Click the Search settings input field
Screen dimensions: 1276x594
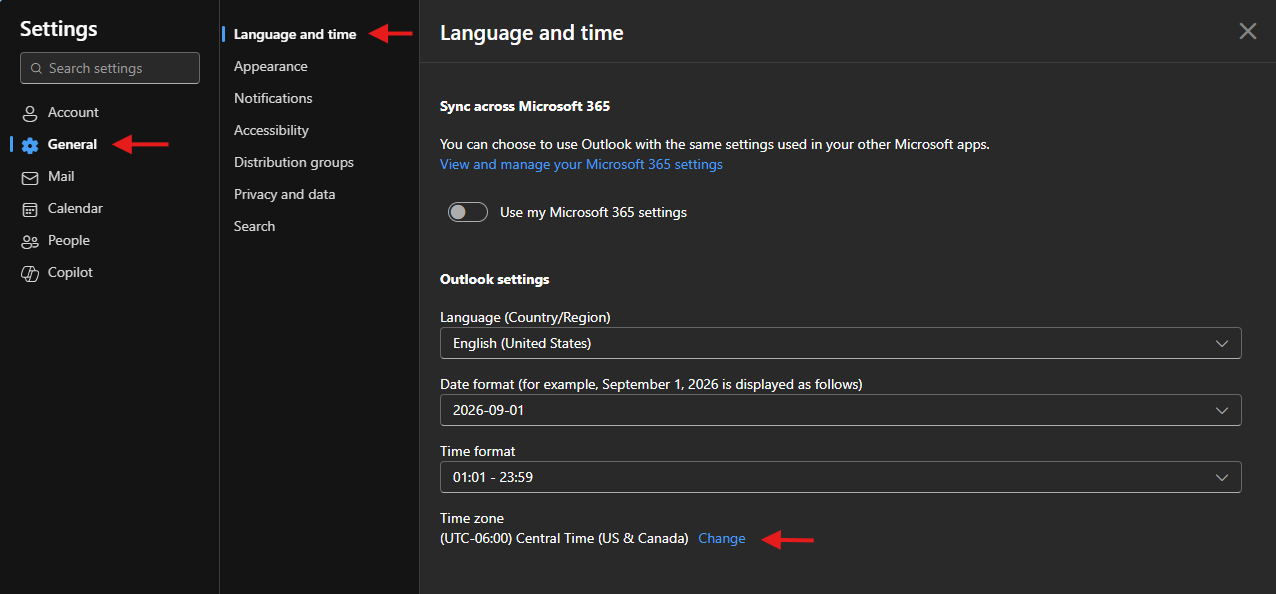coord(118,68)
